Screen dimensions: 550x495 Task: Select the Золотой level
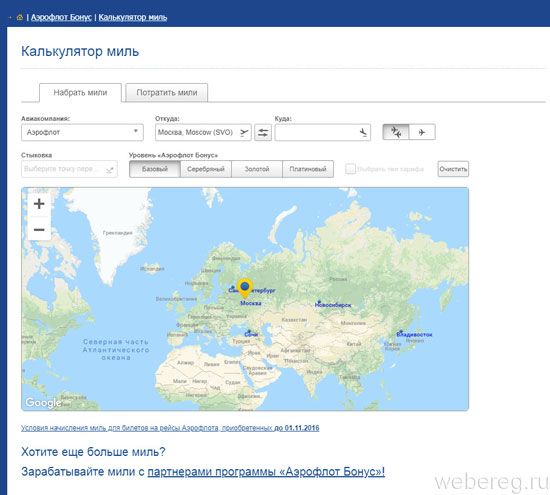coord(257,169)
